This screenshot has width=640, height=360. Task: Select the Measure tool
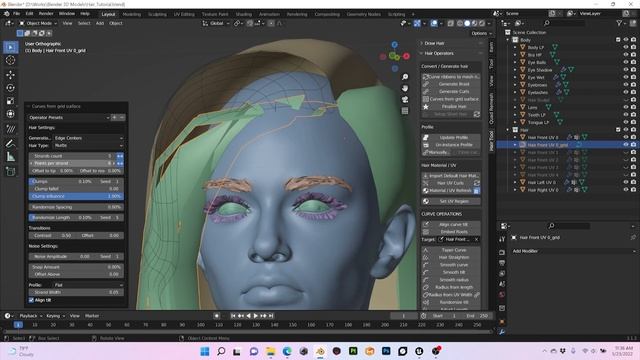point(11,157)
